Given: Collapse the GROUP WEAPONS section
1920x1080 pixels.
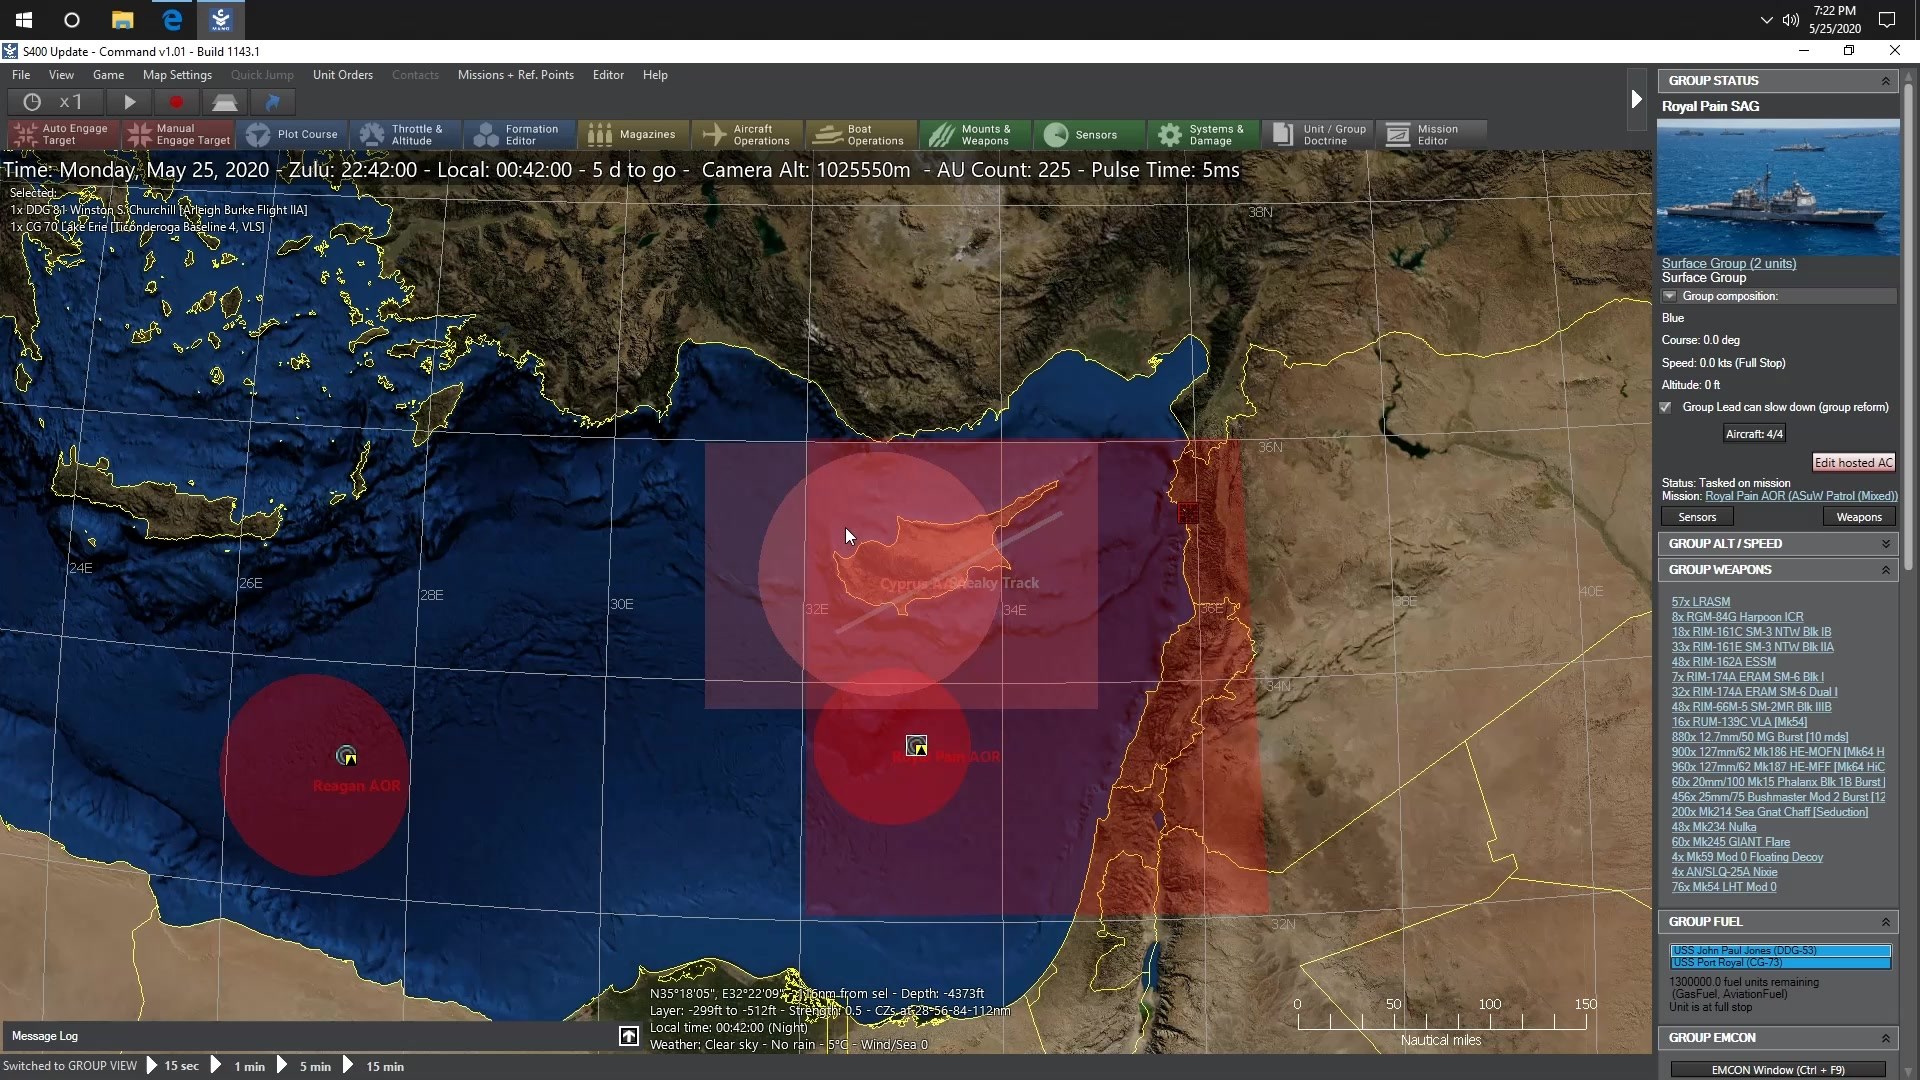Looking at the screenshot, I should [1886, 570].
